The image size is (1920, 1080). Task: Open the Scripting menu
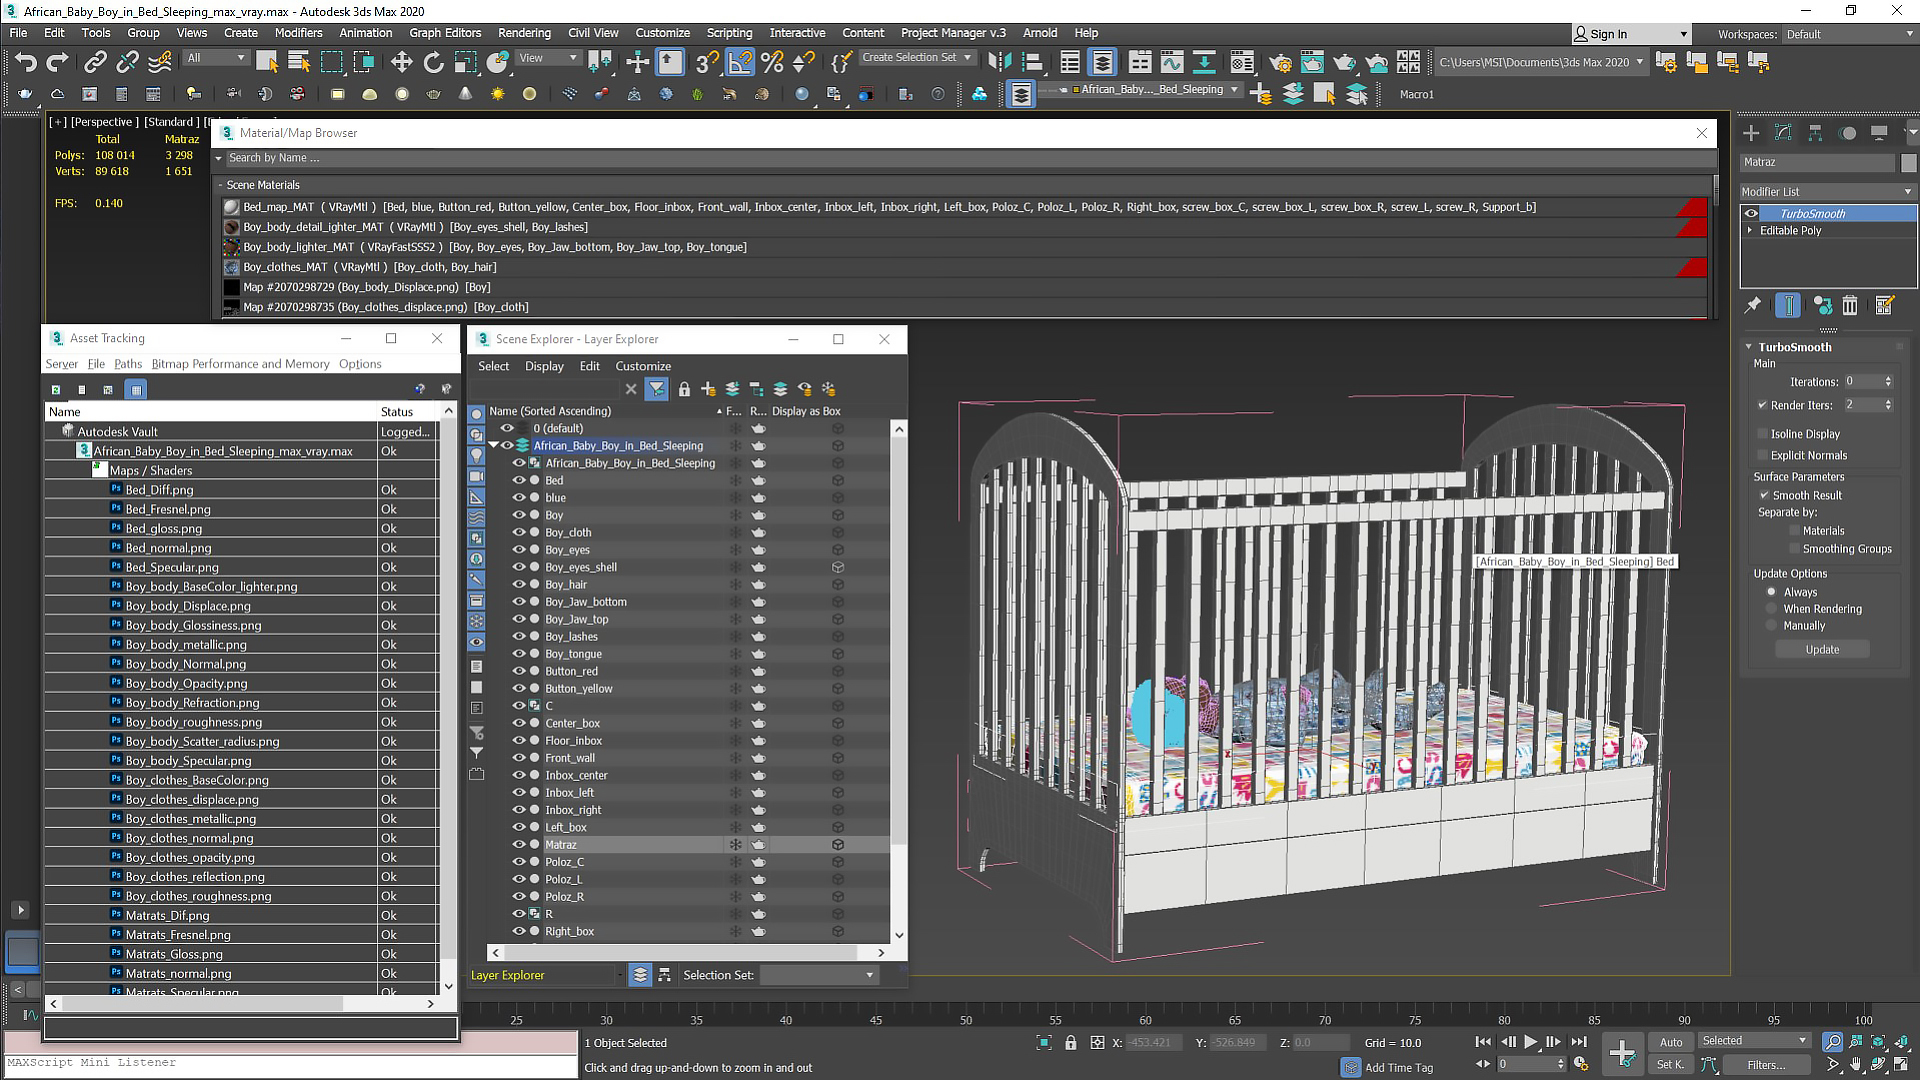click(729, 33)
